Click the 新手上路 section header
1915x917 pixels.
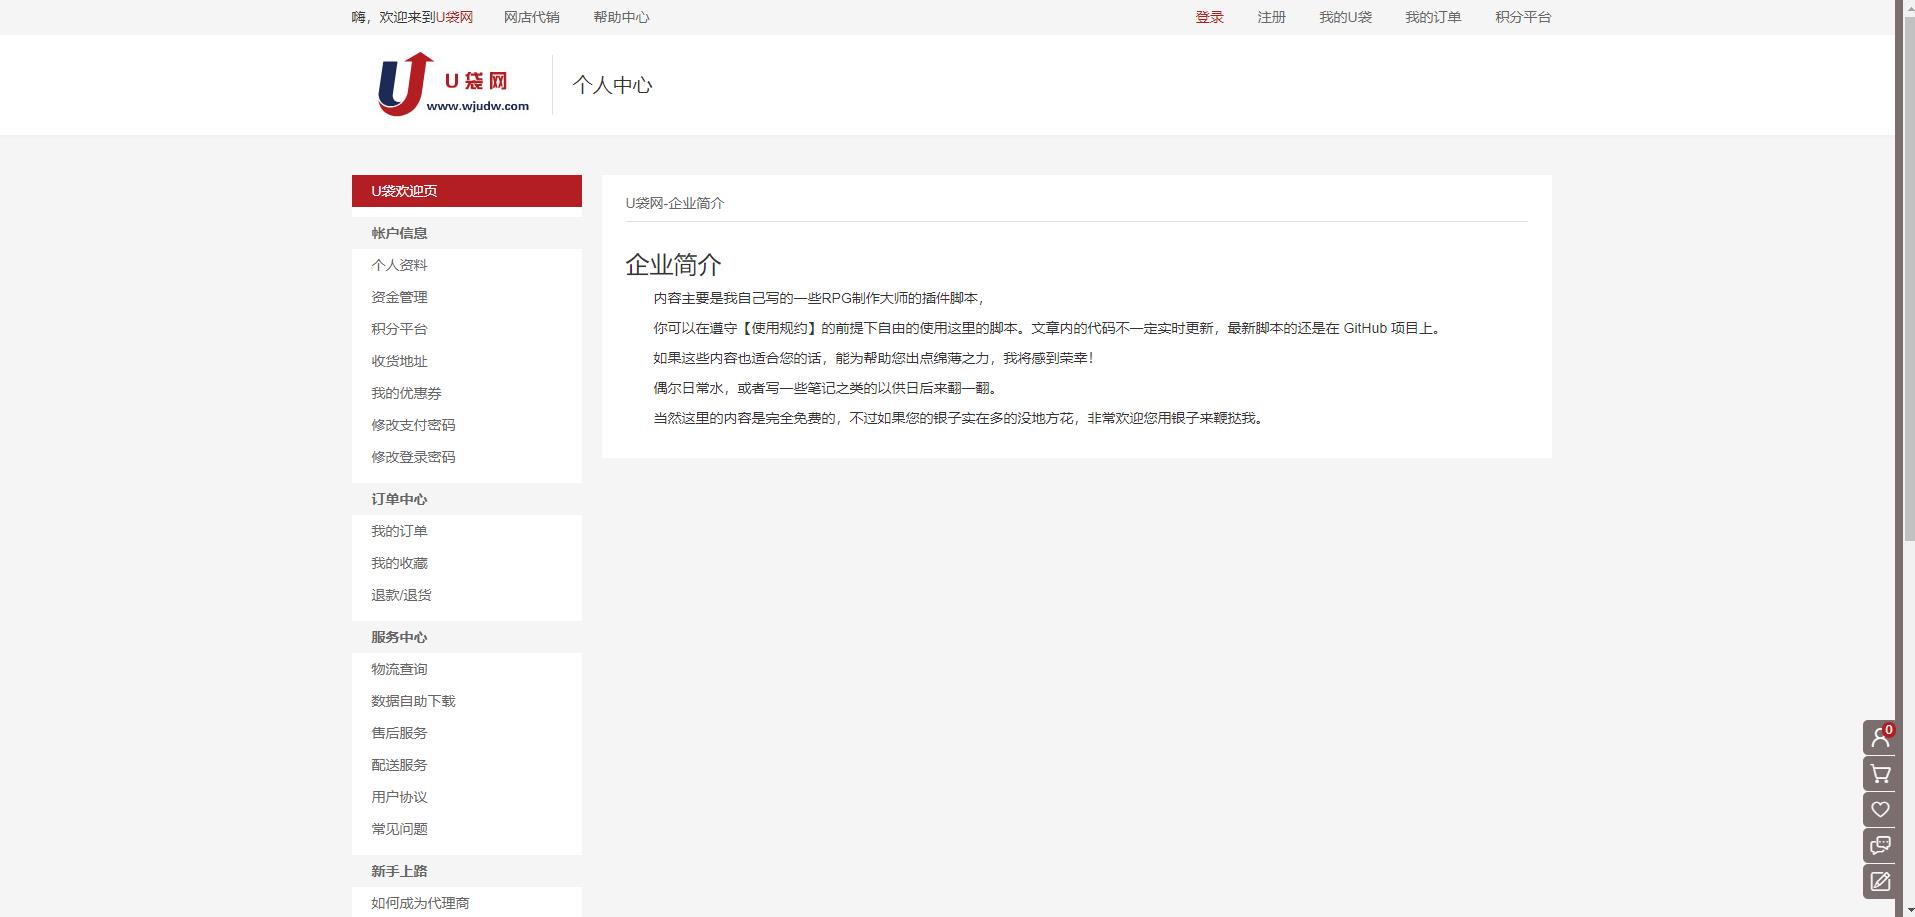399,871
